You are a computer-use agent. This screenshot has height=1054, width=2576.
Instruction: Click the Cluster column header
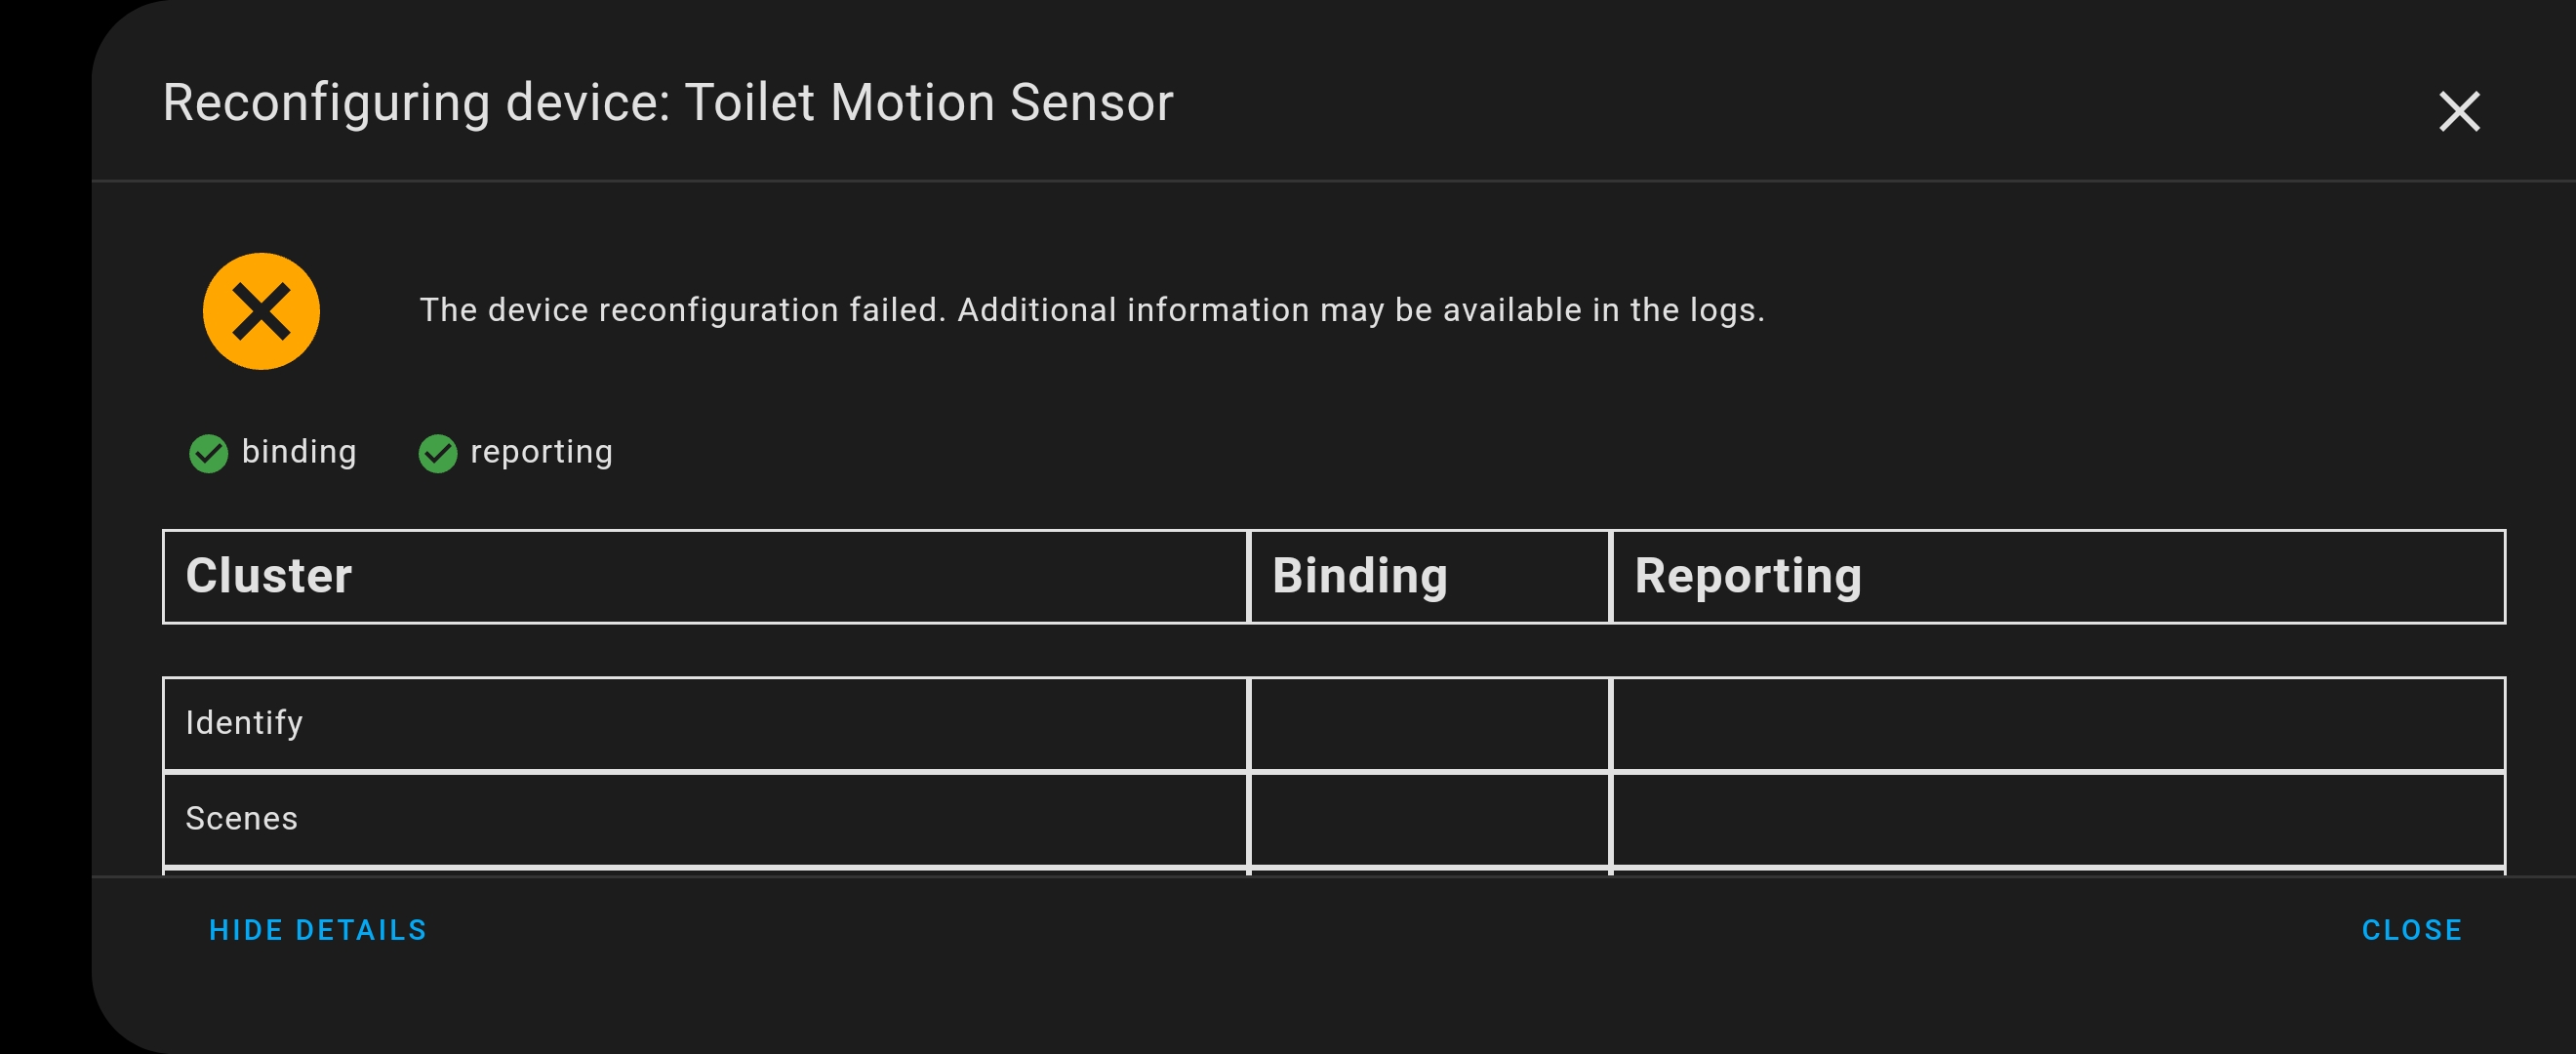tap(270, 576)
